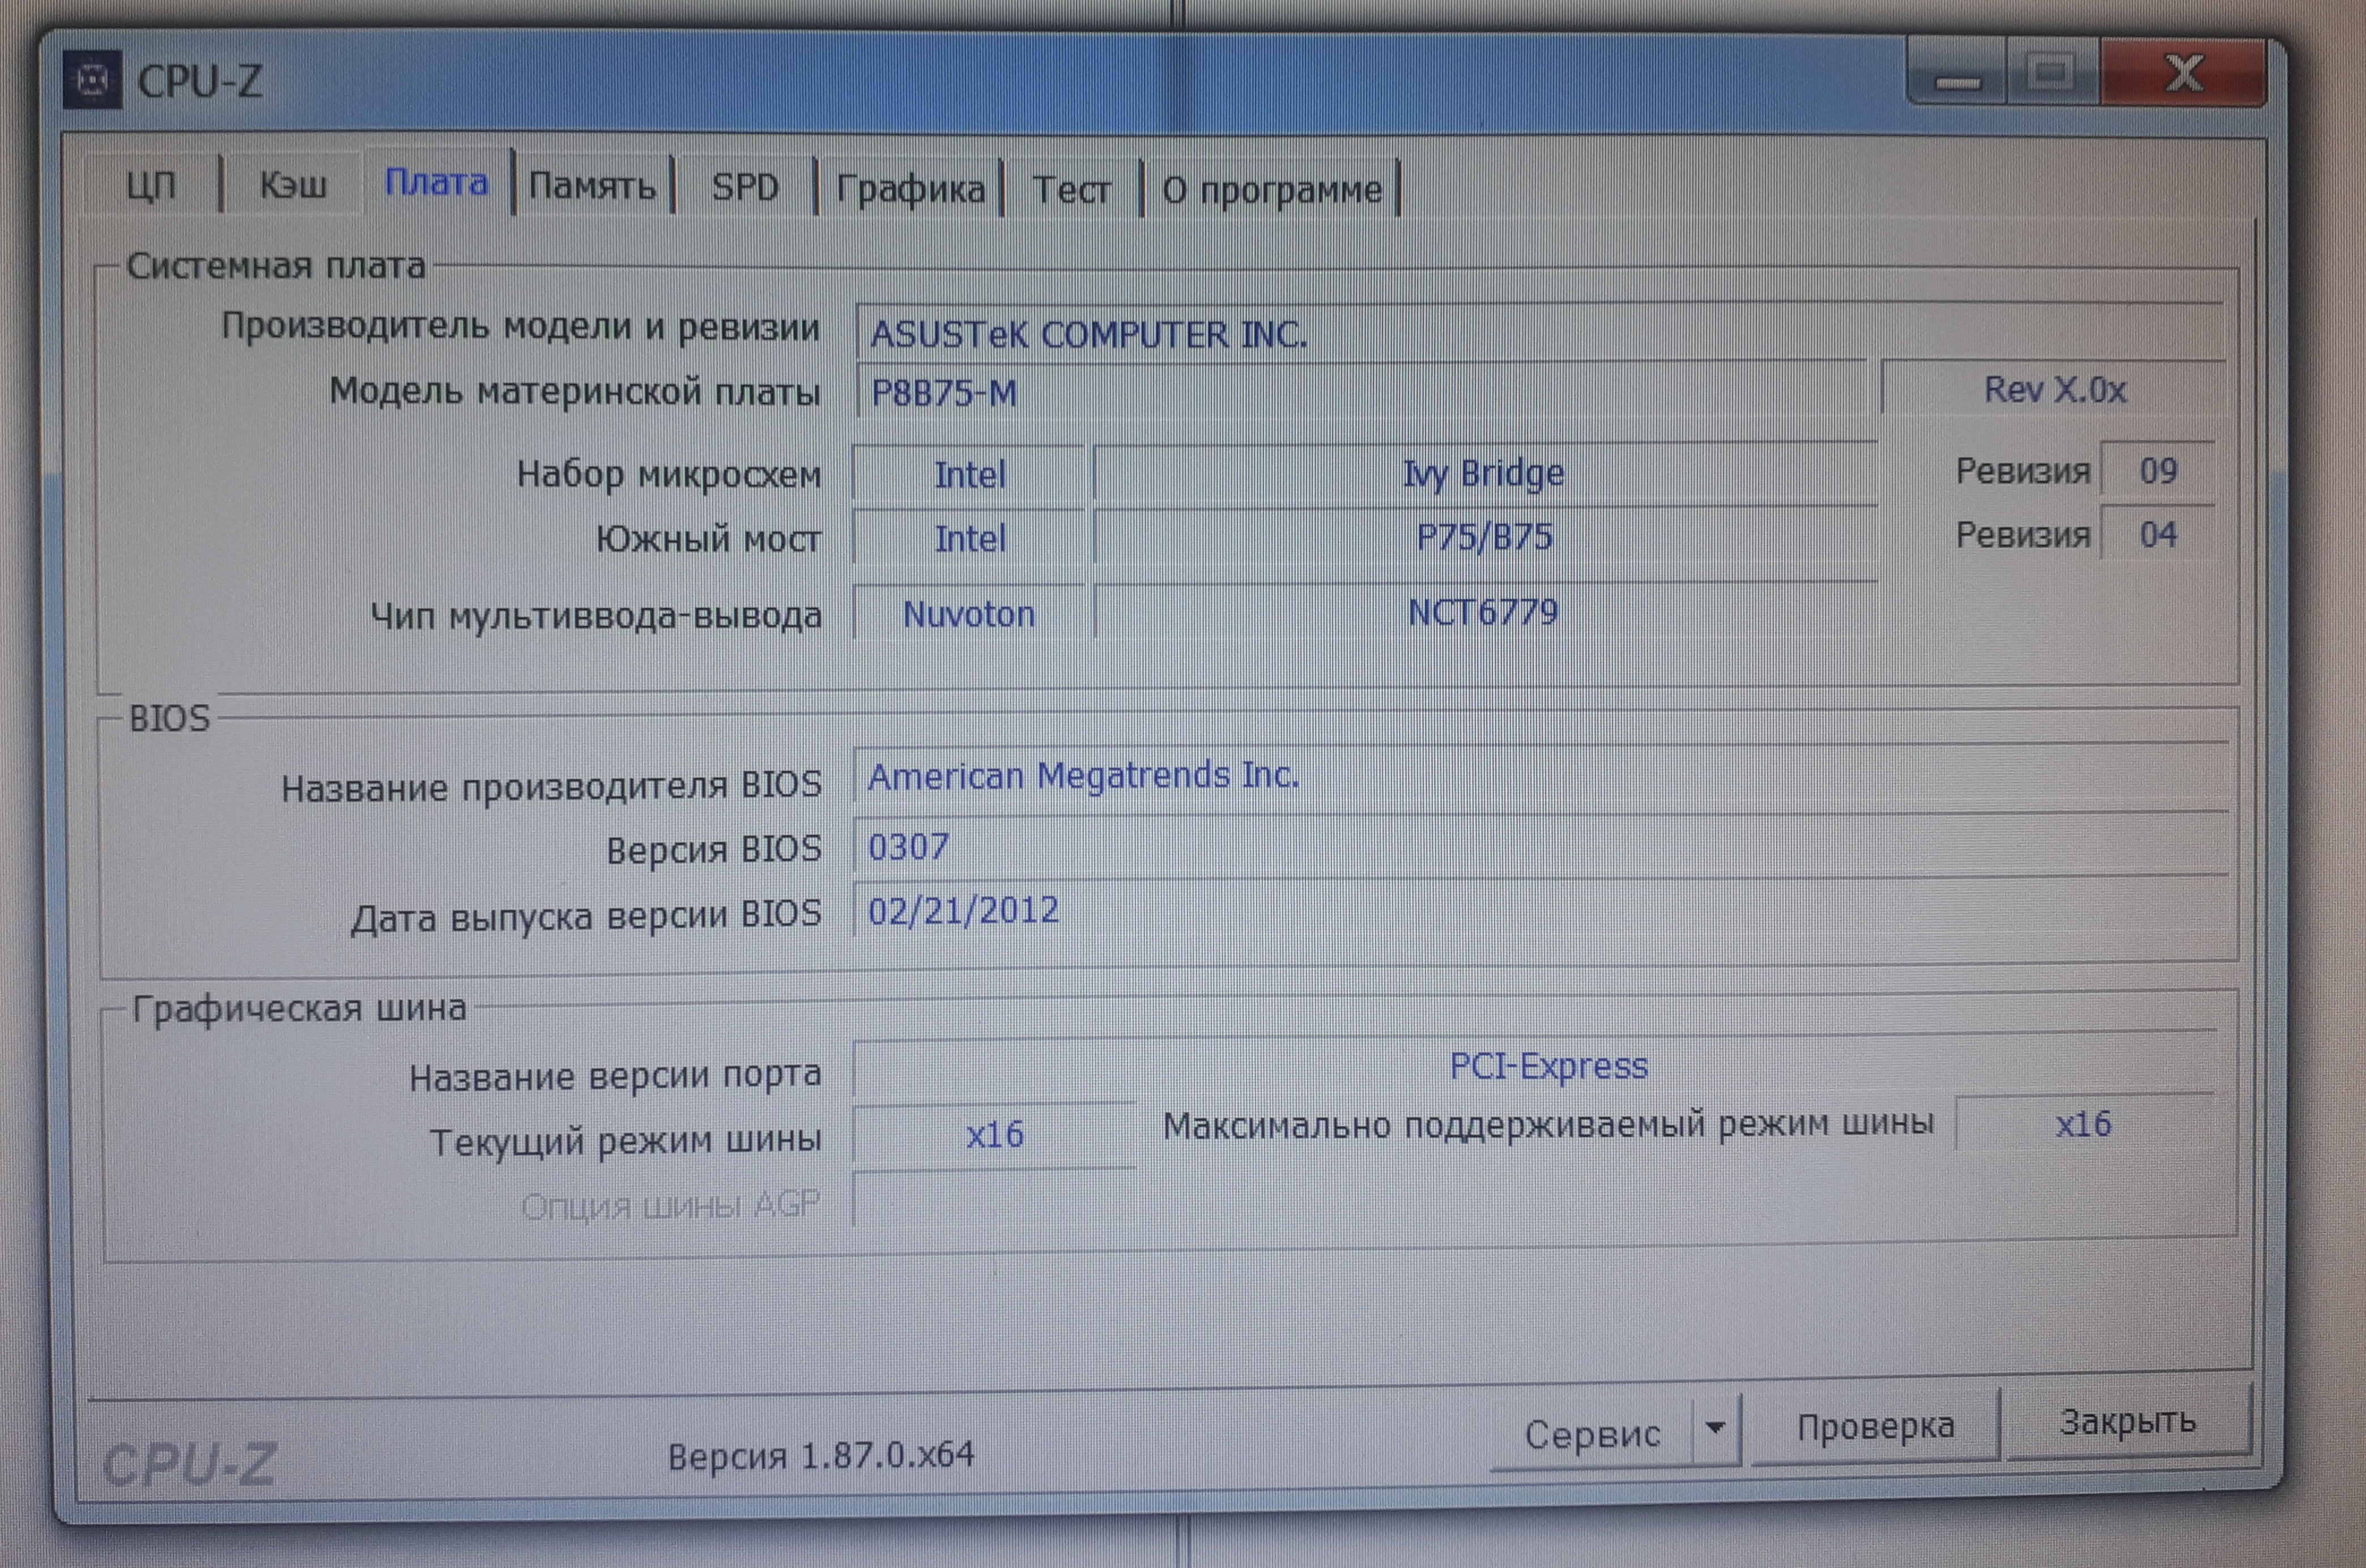
Task: Show the О программе tab
Action: (1271, 189)
